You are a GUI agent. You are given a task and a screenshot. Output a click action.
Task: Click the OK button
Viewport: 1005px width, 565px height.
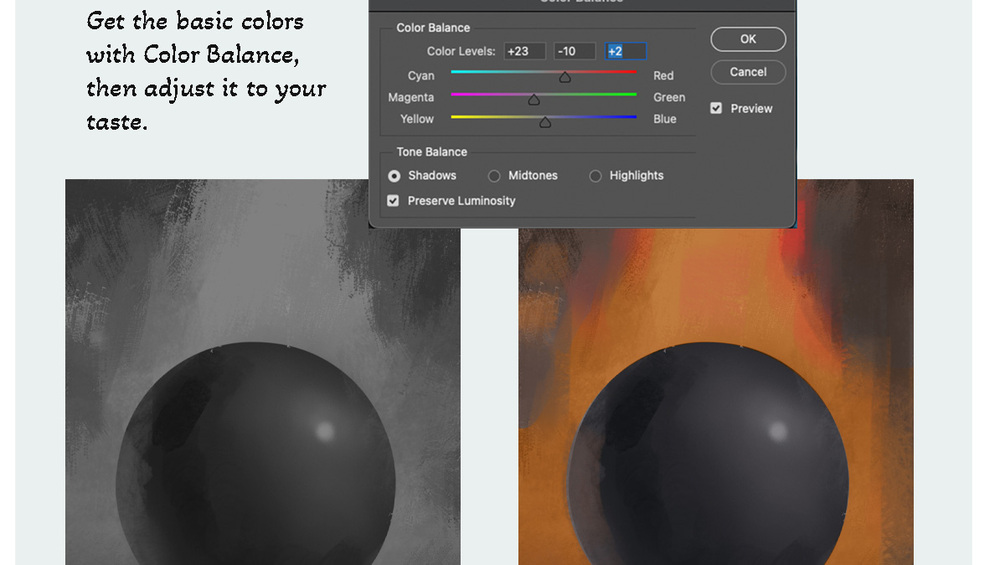(748, 39)
